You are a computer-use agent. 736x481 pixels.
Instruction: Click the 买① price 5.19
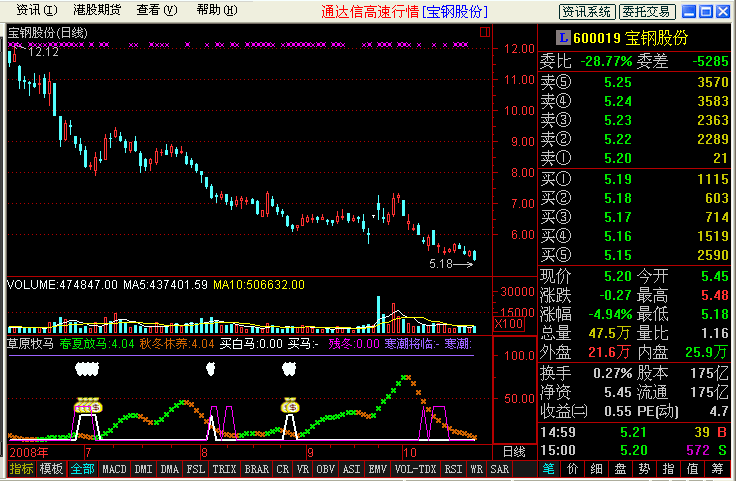[x=618, y=179]
